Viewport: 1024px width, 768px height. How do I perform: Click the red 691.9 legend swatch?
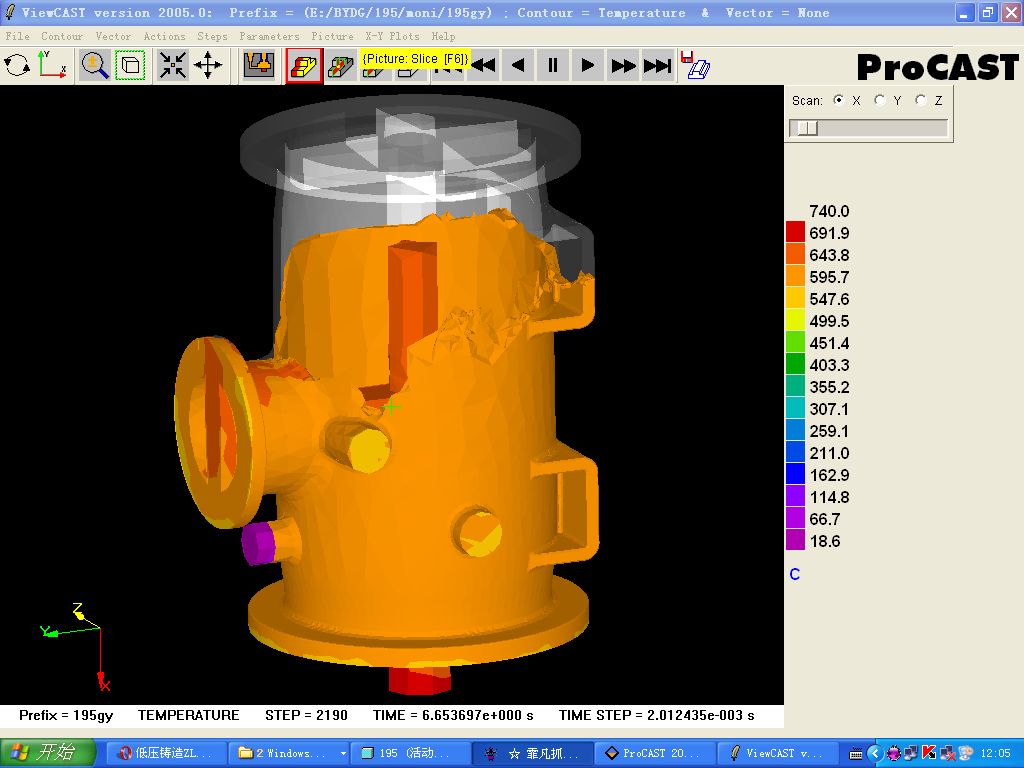795,232
